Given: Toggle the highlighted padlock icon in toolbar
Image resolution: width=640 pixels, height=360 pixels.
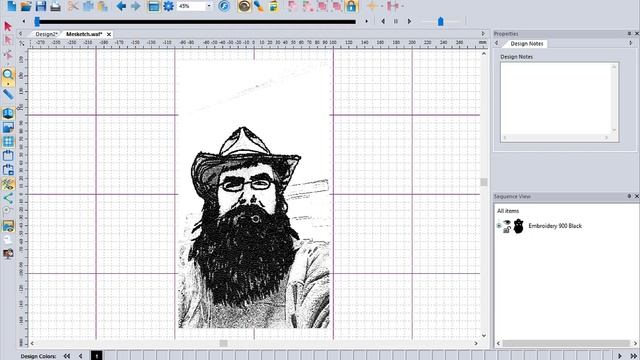Looking at the screenshot, I should coord(351,6).
